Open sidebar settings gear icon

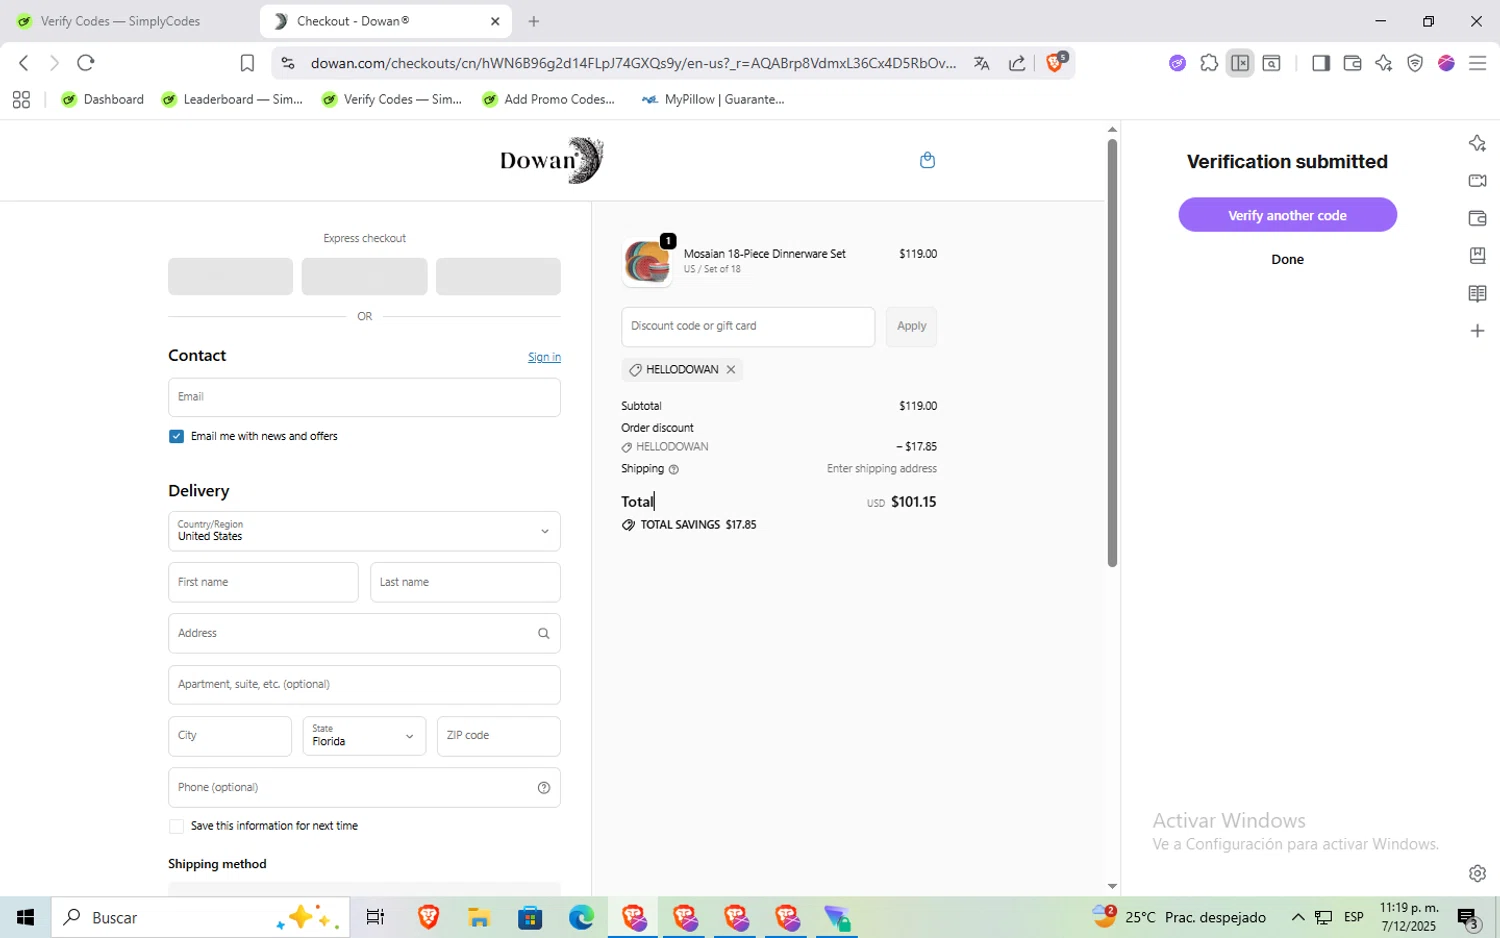[1477, 873]
